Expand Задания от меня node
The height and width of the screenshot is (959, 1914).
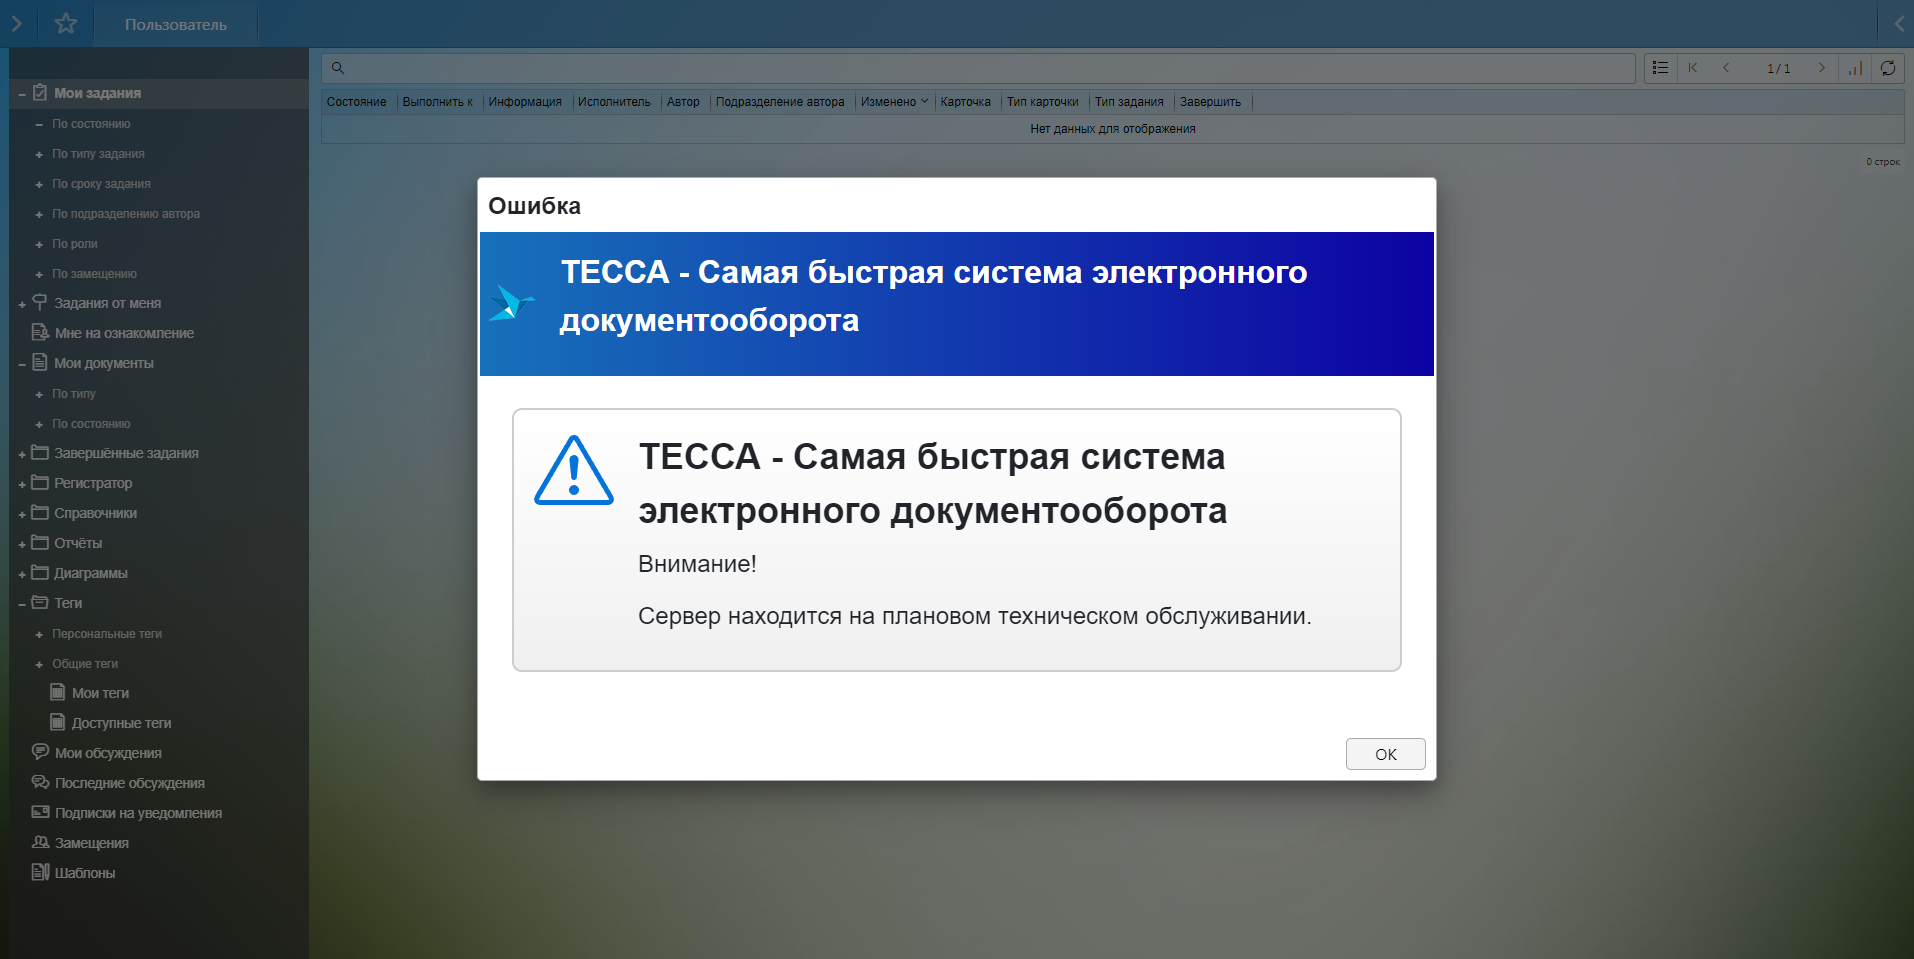click(22, 304)
